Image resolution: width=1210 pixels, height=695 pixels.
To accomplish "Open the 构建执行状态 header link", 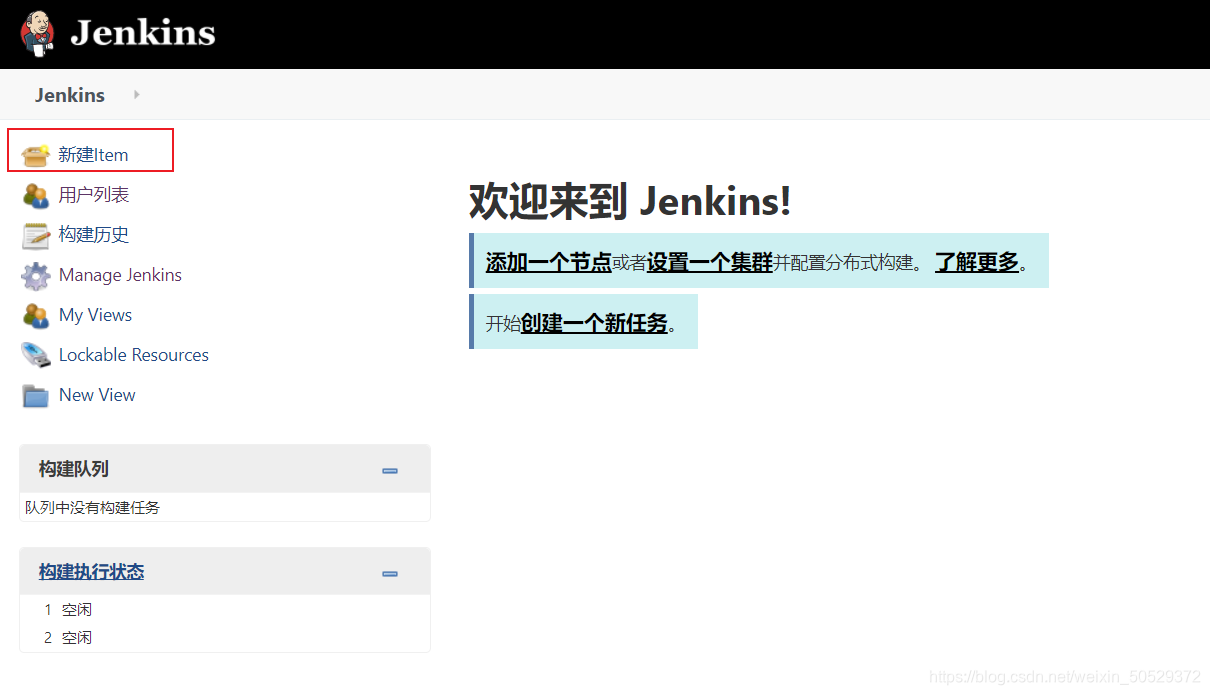I will 91,572.
